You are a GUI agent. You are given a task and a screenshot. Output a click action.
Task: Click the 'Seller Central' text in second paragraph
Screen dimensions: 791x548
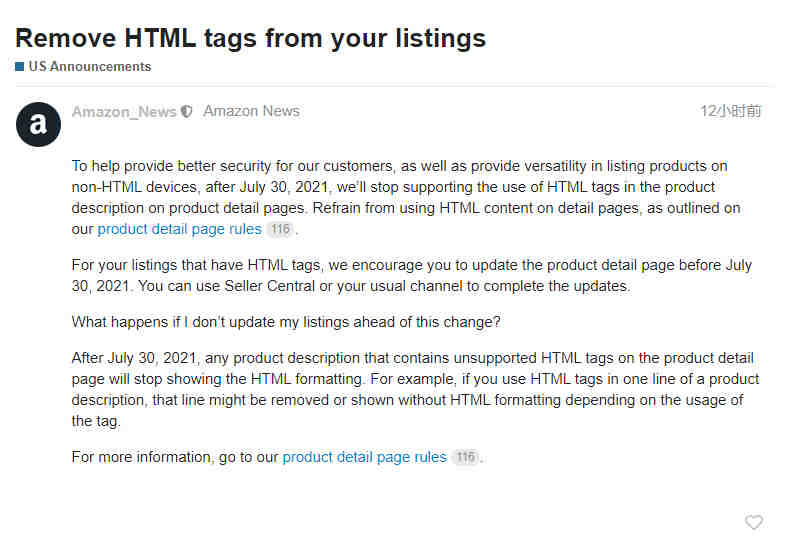[x=269, y=286]
